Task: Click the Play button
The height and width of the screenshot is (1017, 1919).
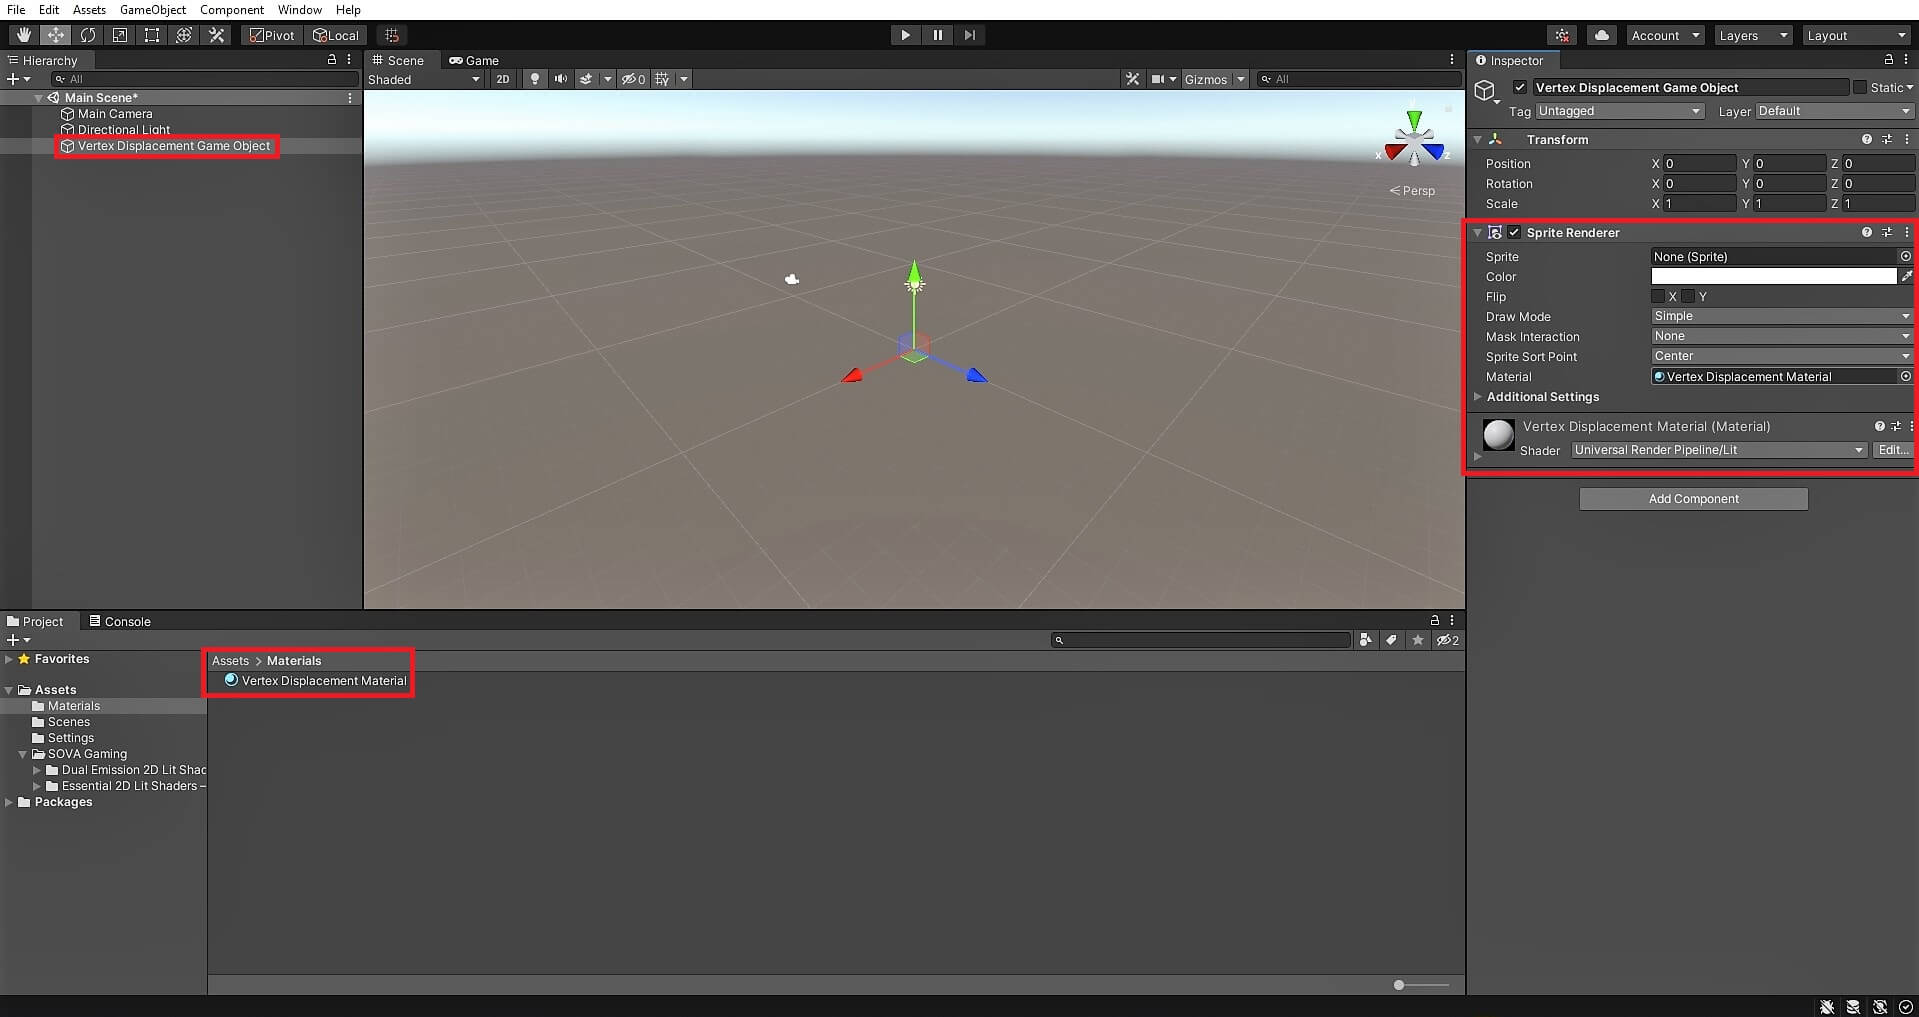Action: coord(905,35)
